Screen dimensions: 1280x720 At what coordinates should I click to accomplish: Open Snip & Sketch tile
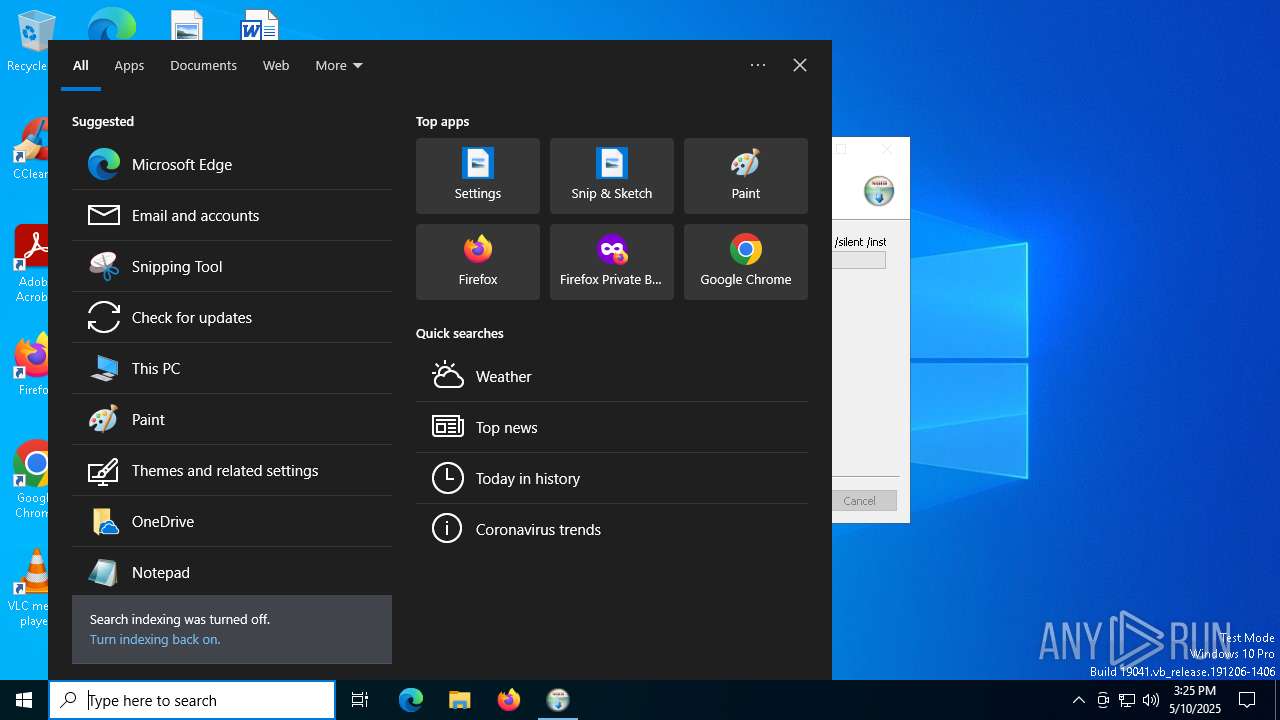point(612,176)
